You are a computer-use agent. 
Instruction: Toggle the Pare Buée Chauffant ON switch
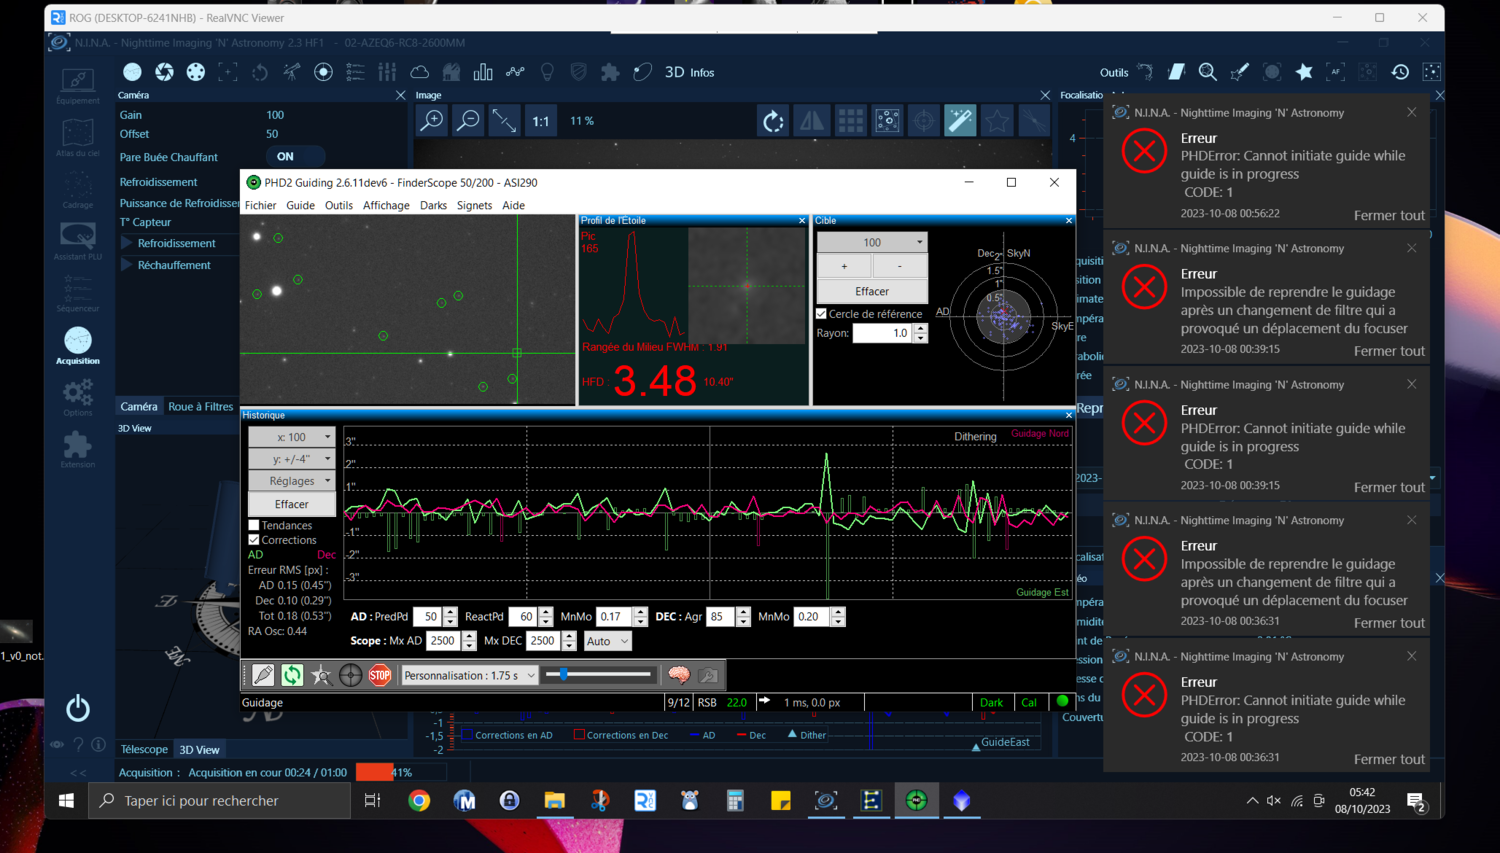tap(295, 157)
